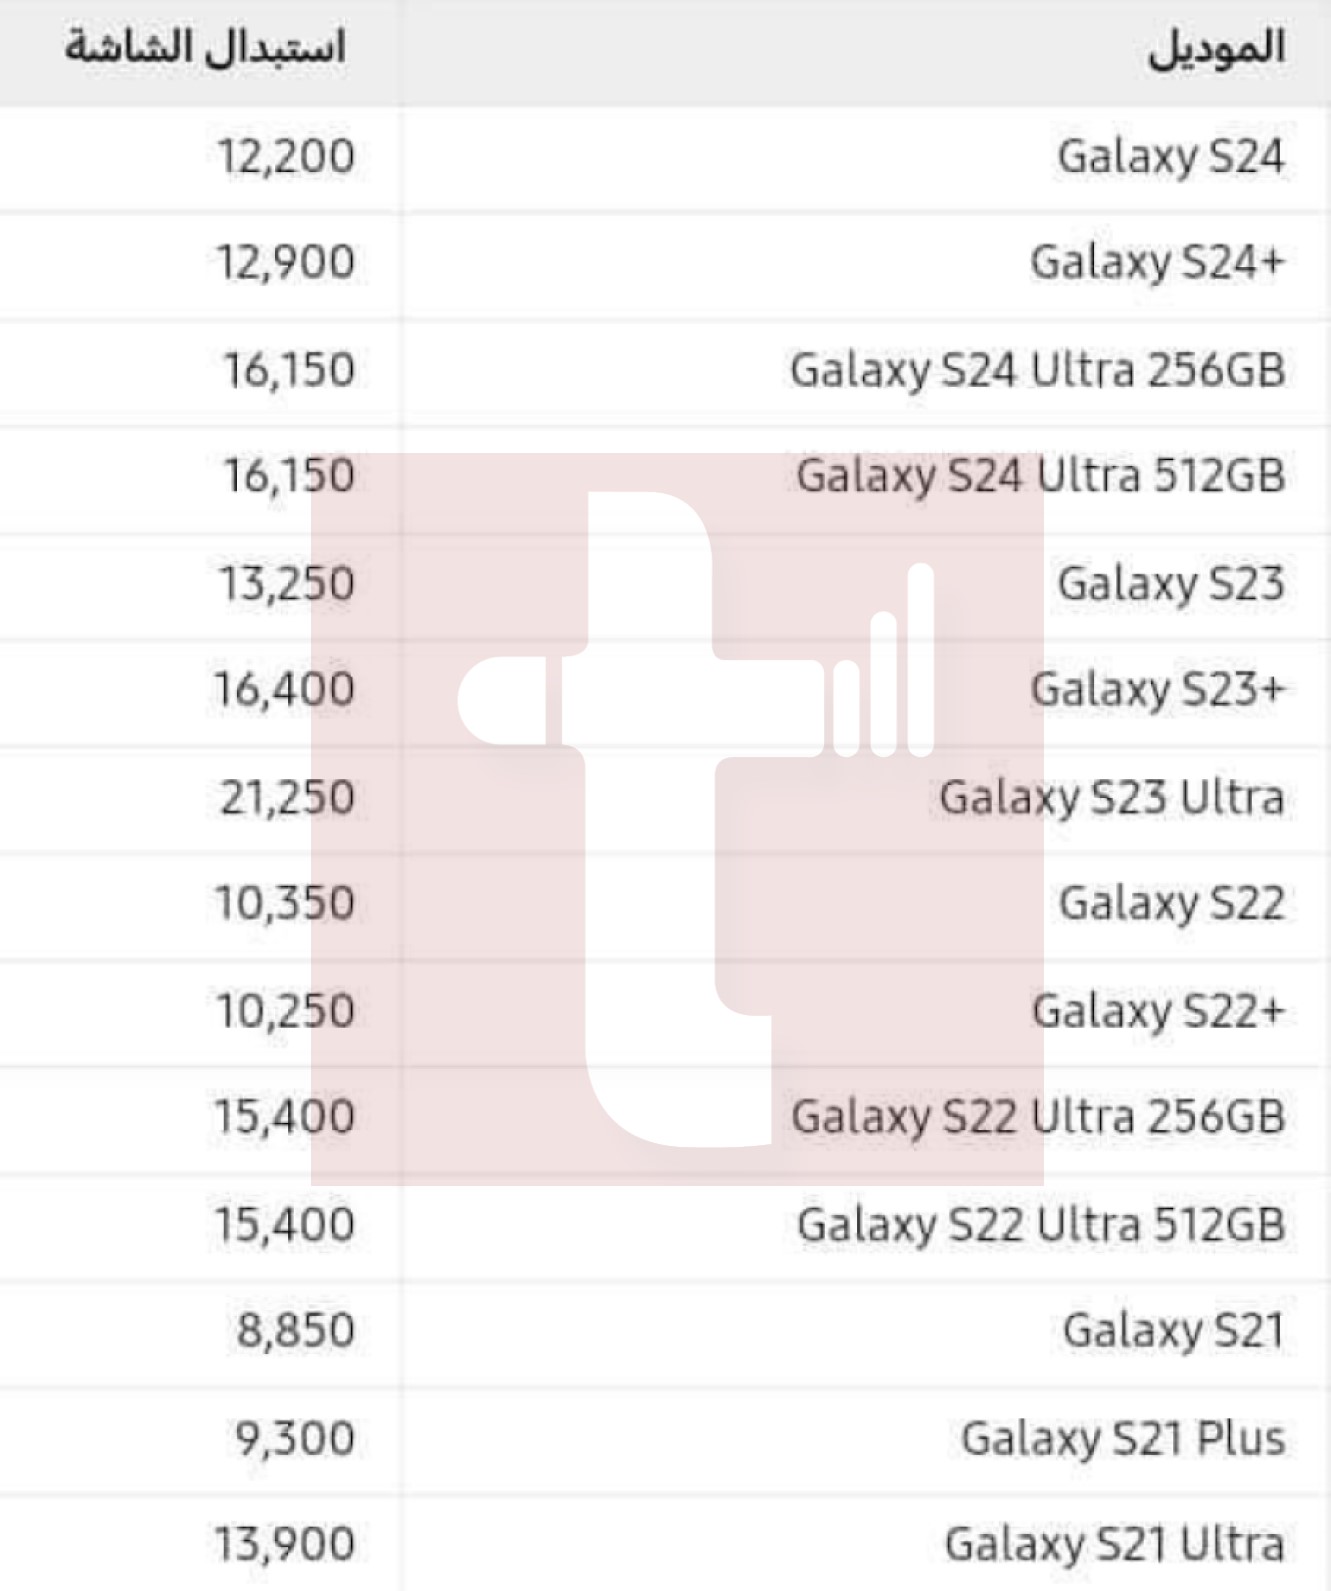The height and width of the screenshot is (1591, 1331).
Task: Click the استبدال الشاشة column header
Action: (206, 49)
